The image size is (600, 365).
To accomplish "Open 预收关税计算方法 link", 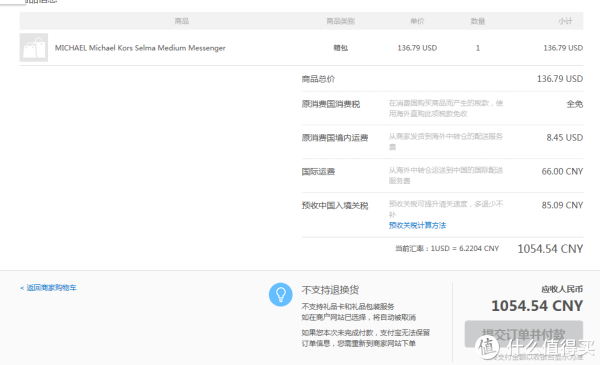I will [417, 225].
